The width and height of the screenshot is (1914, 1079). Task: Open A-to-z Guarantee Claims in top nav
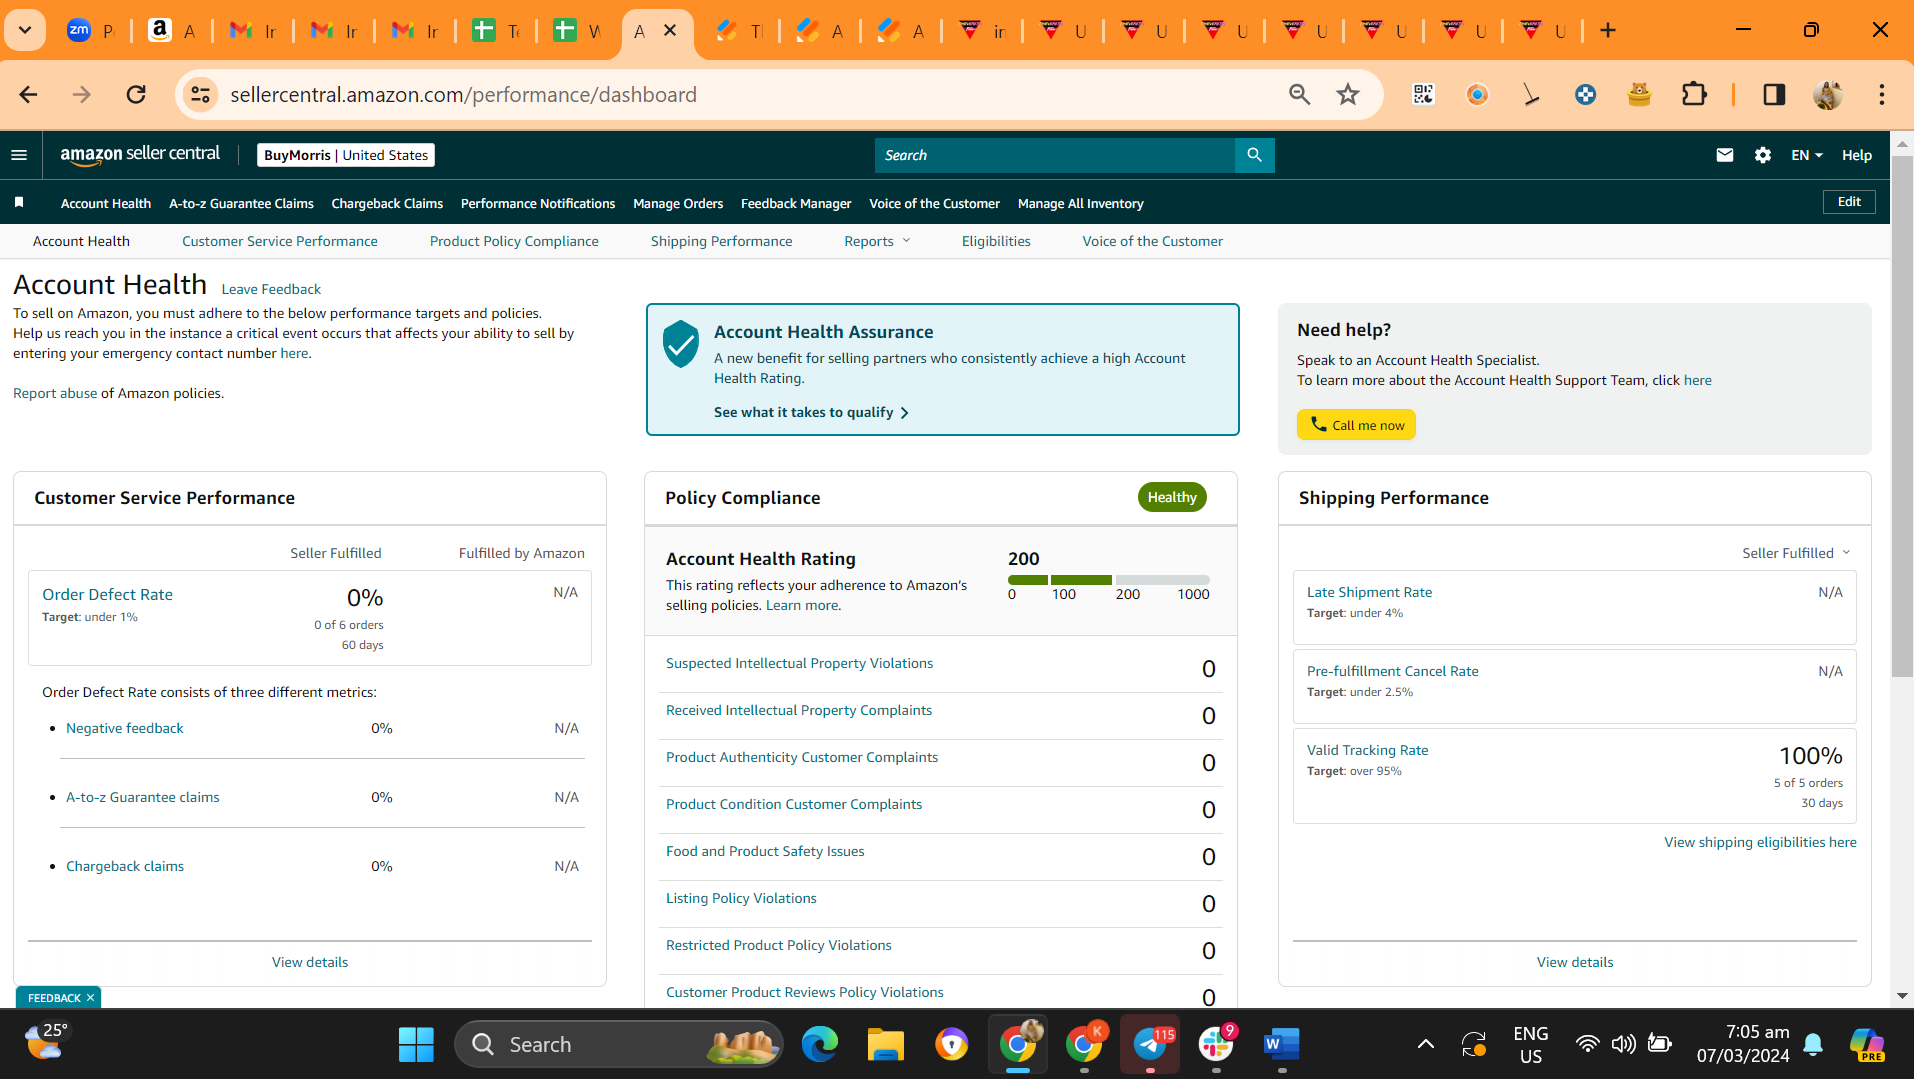[241, 203]
